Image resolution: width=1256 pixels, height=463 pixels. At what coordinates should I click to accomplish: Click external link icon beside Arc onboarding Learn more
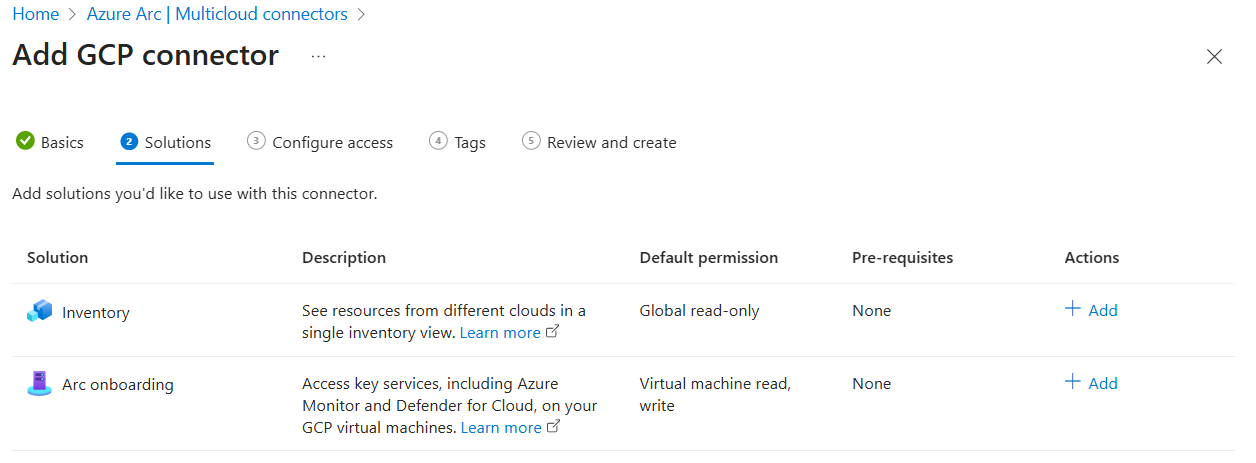pyautogui.click(x=554, y=427)
